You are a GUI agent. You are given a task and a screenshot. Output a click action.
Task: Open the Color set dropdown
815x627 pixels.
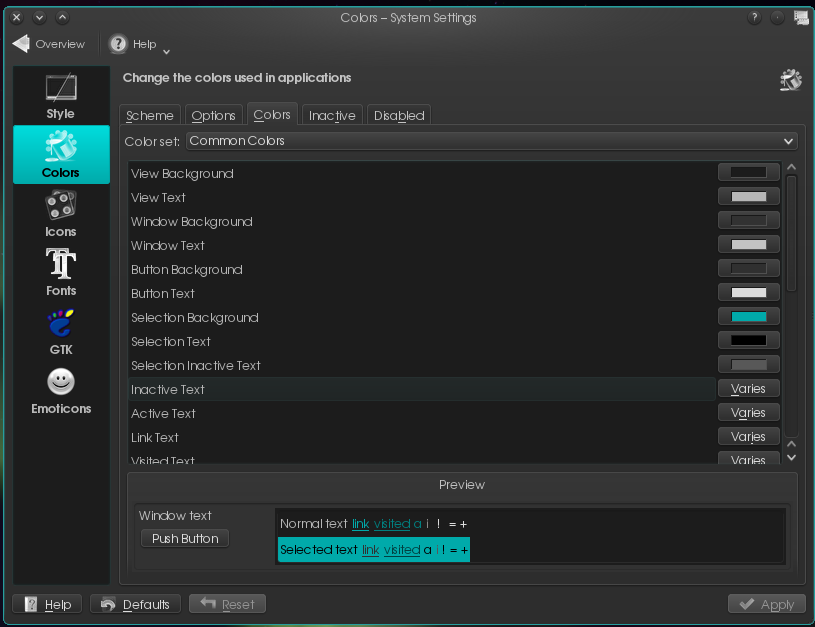(x=492, y=141)
